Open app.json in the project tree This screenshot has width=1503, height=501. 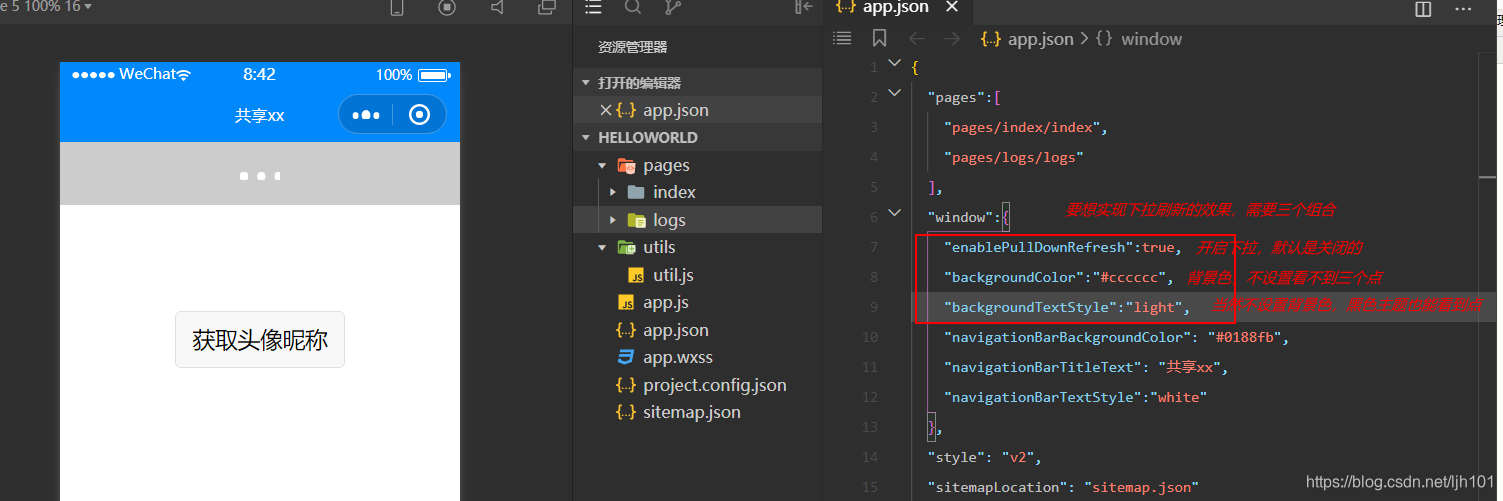click(676, 330)
